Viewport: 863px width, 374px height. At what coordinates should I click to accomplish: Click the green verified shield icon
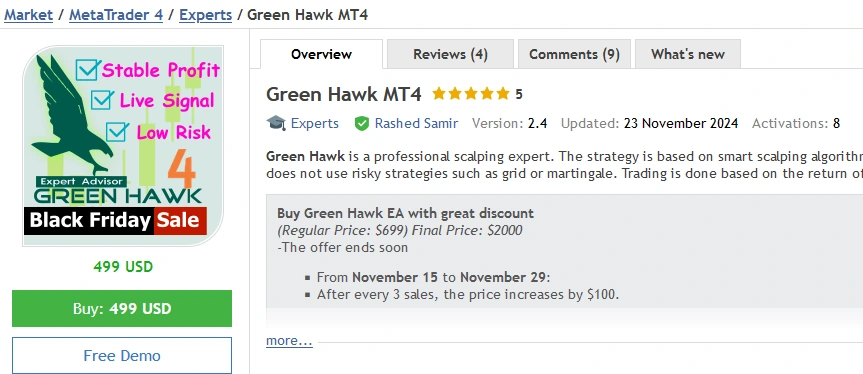click(x=362, y=123)
